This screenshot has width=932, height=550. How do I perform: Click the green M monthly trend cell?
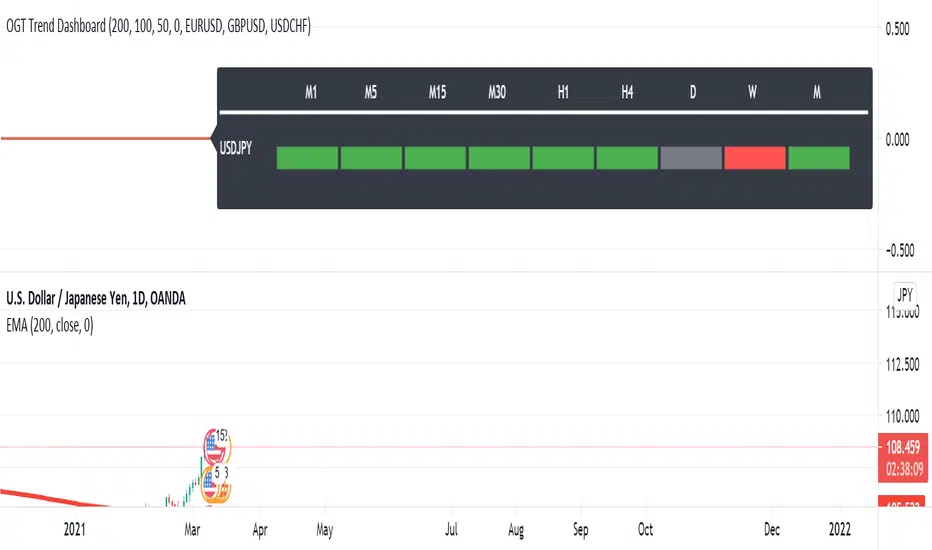[819, 158]
